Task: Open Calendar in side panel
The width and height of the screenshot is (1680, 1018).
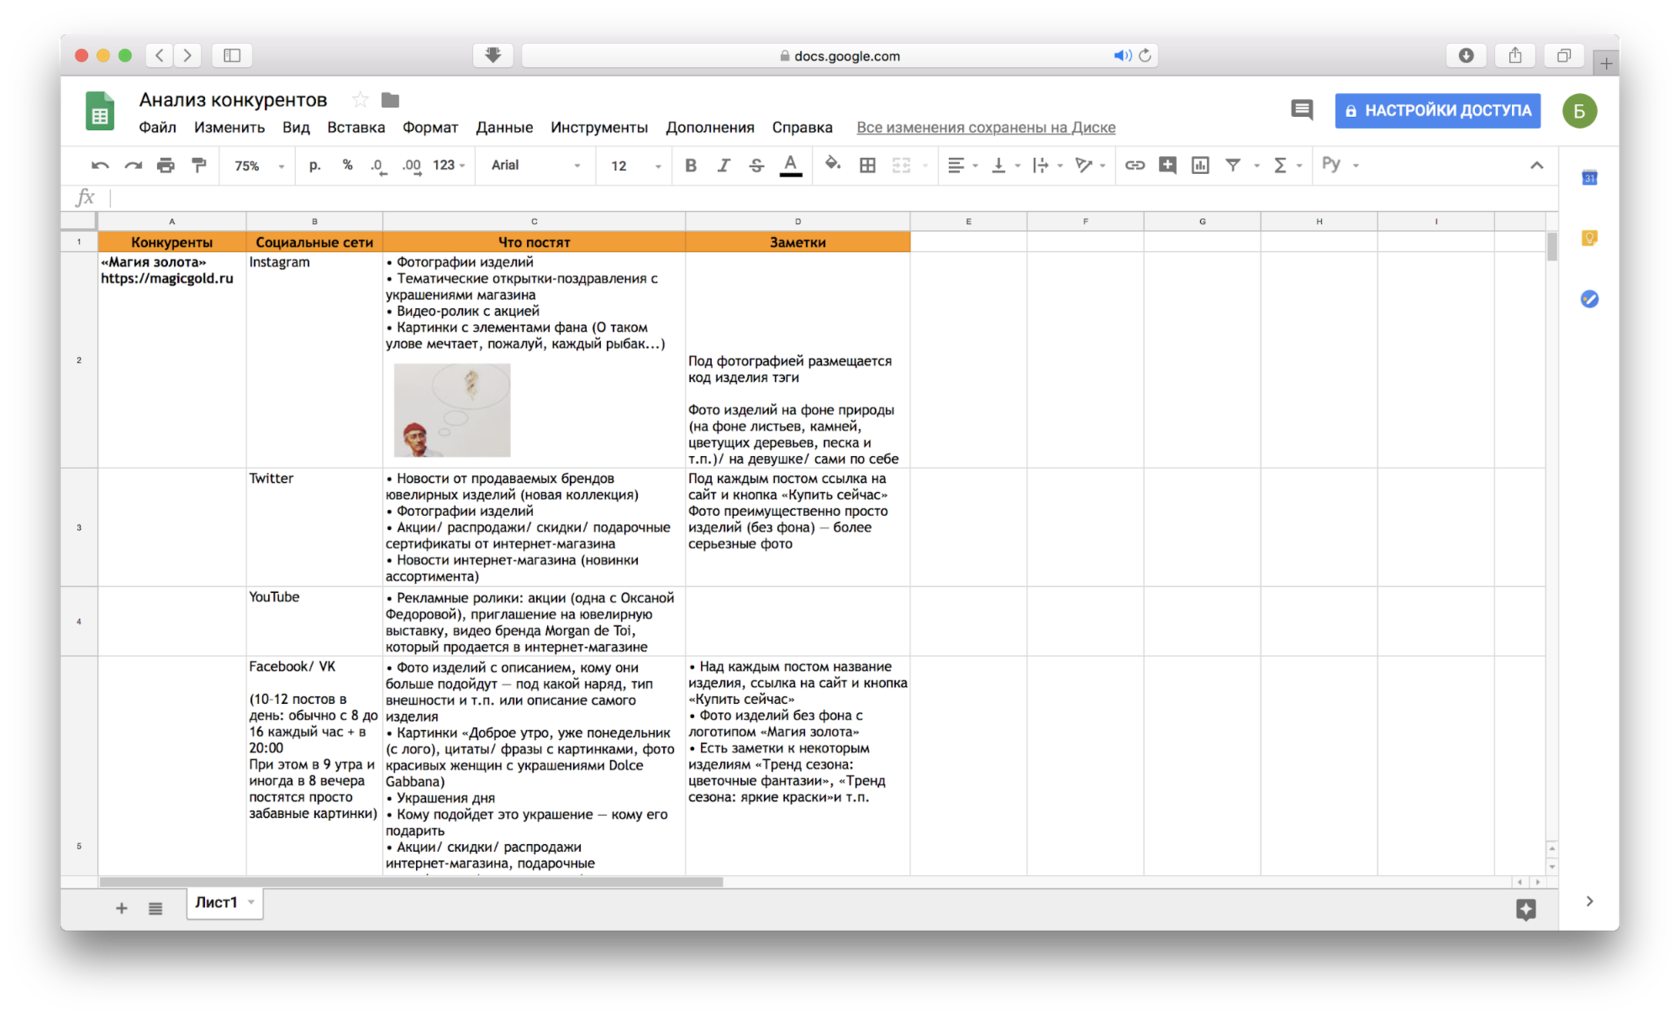Action: 1589,178
